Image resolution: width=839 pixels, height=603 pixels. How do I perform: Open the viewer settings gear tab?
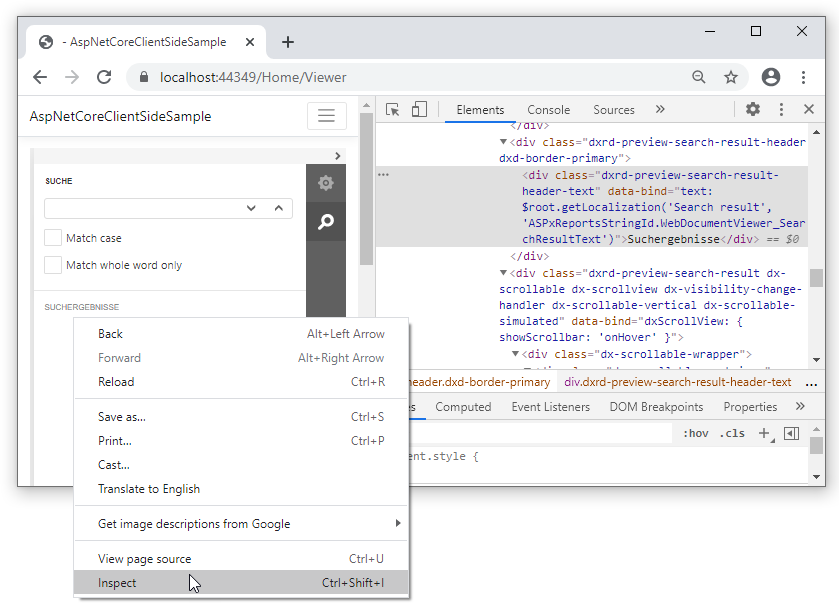[x=326, y=183]
